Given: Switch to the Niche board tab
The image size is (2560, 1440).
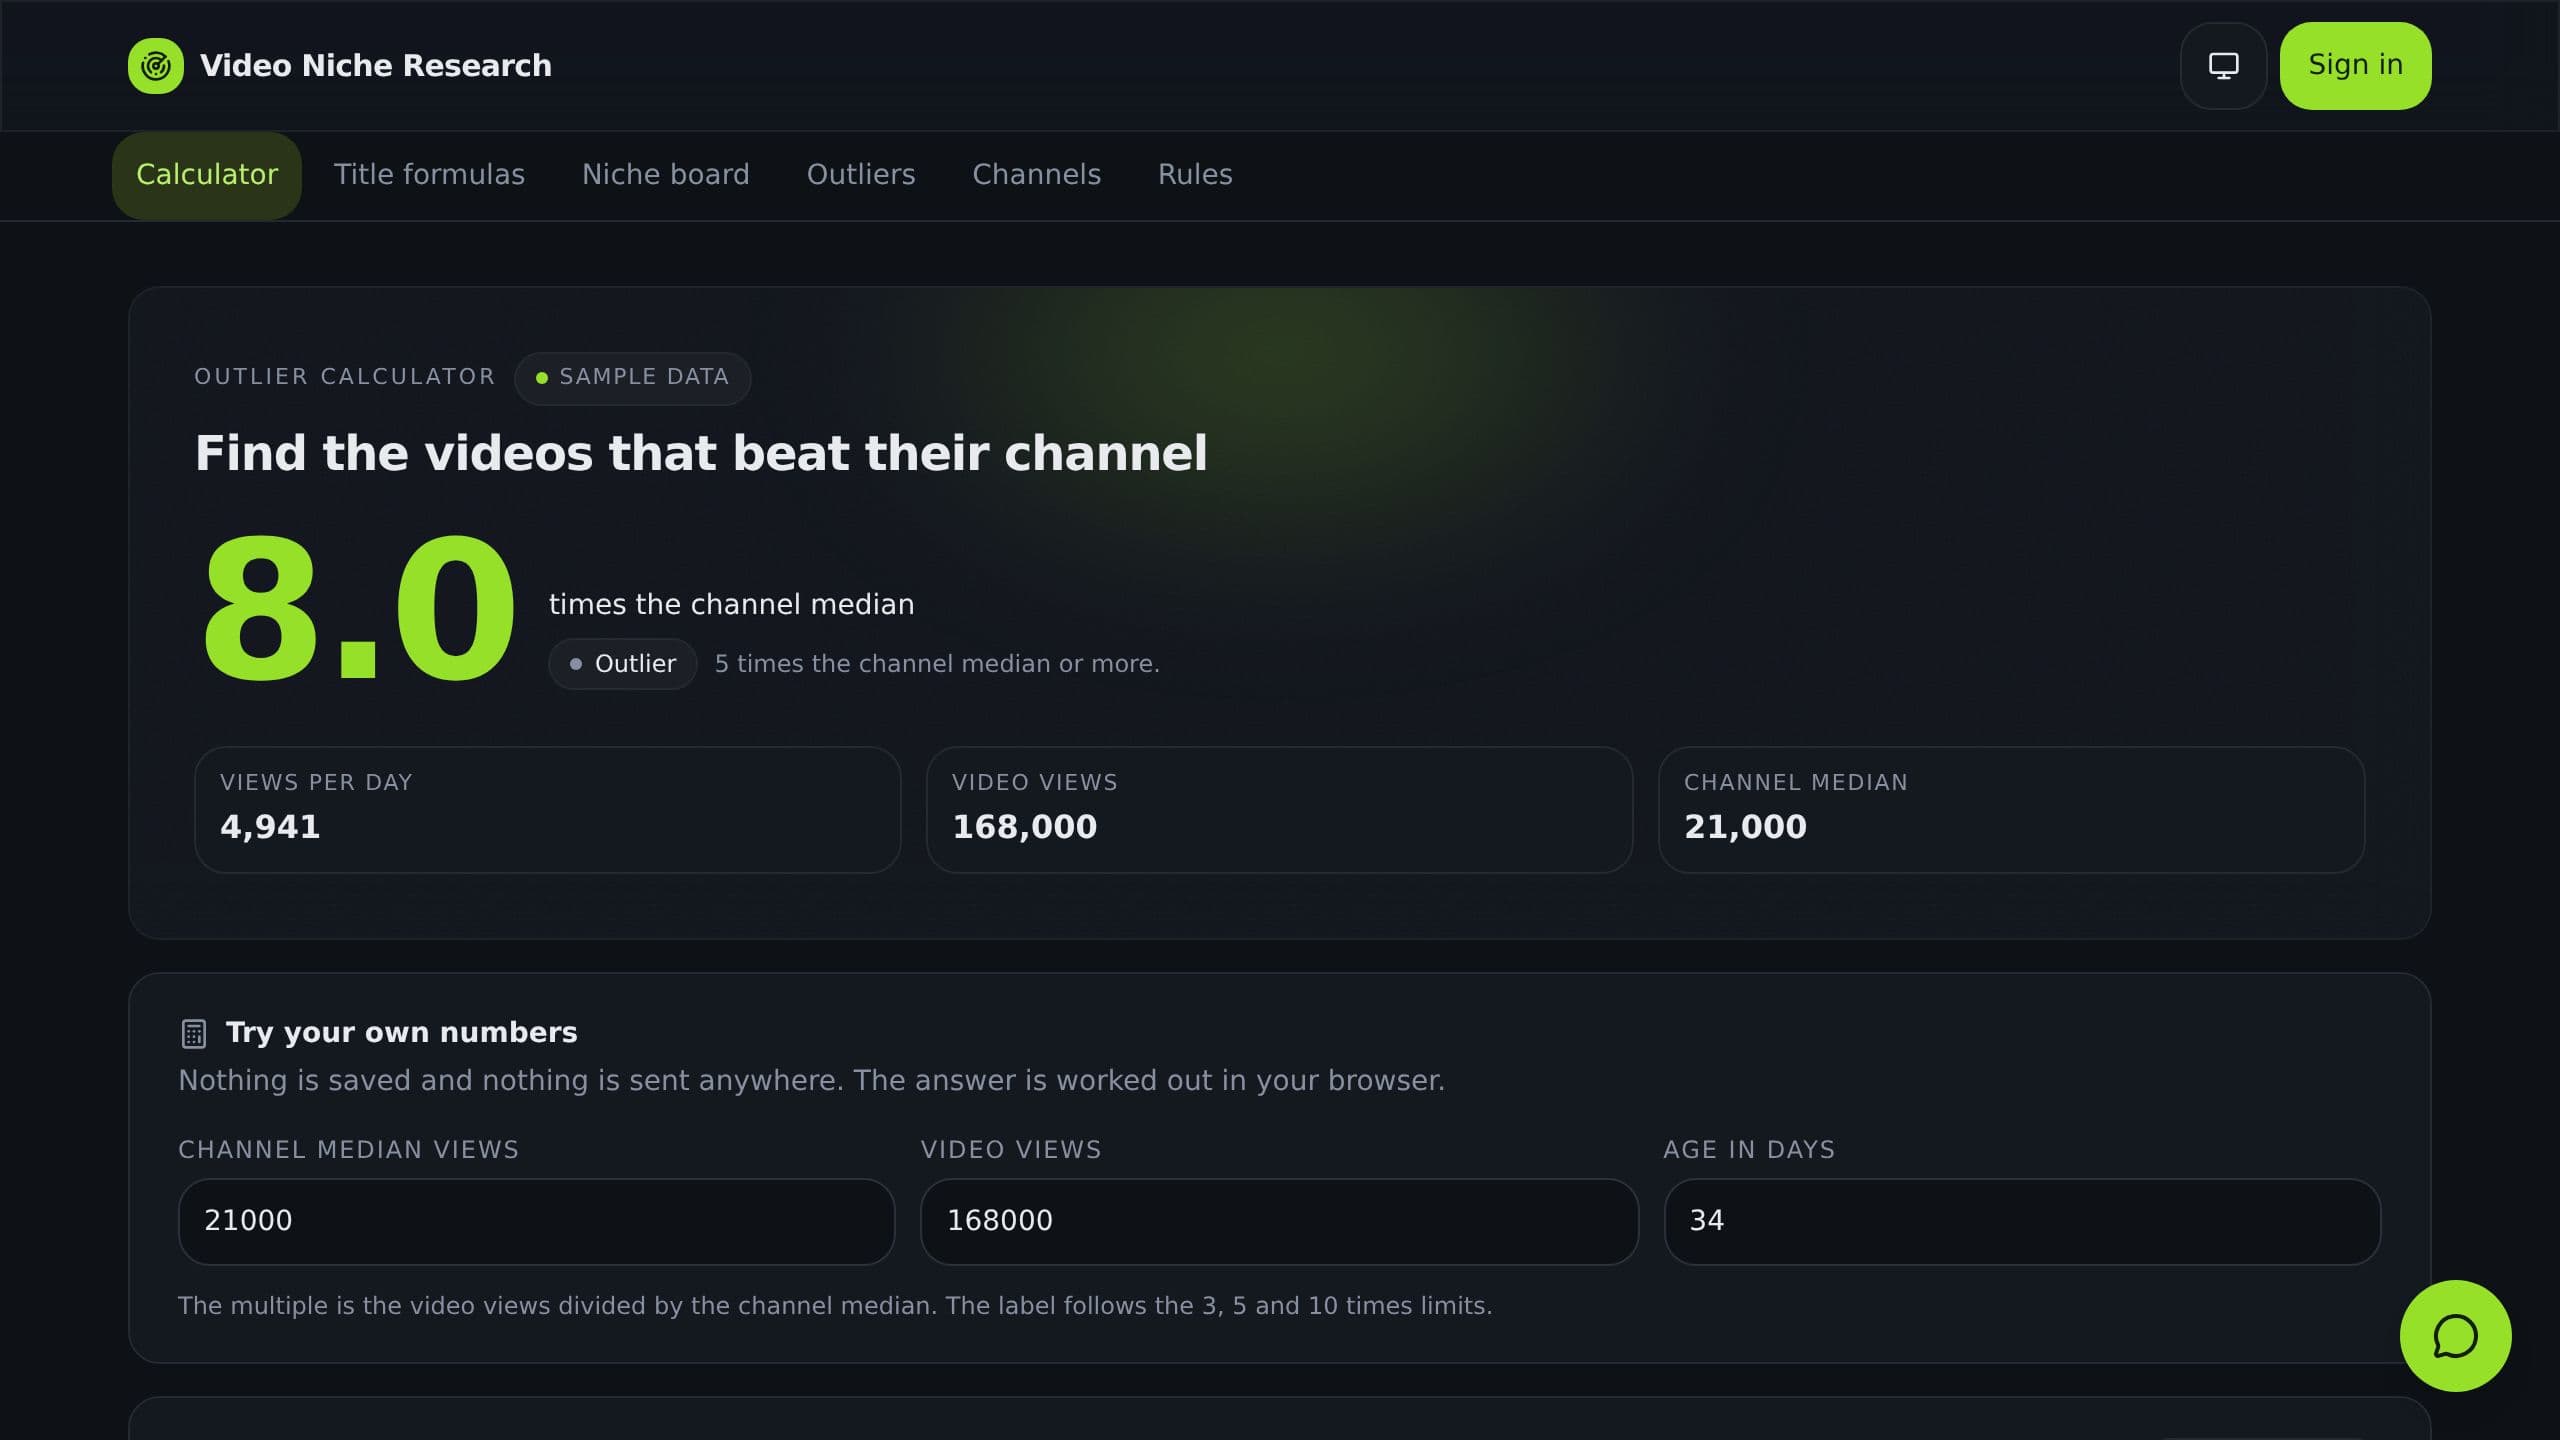Looking at the screenshot, I should (666, 175).
